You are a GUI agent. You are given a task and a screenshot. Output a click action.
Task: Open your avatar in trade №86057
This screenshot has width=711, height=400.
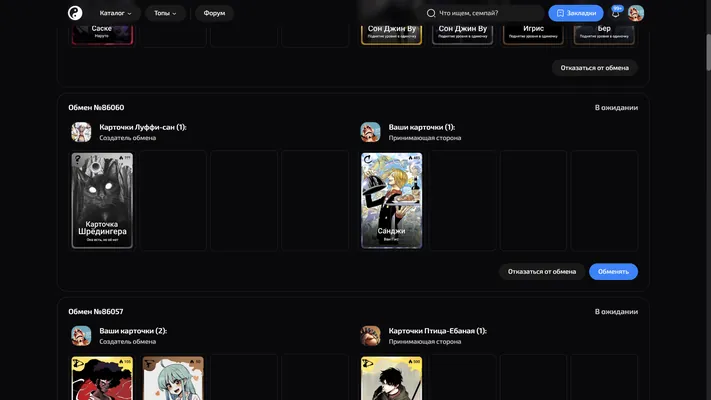click(81, 336)
